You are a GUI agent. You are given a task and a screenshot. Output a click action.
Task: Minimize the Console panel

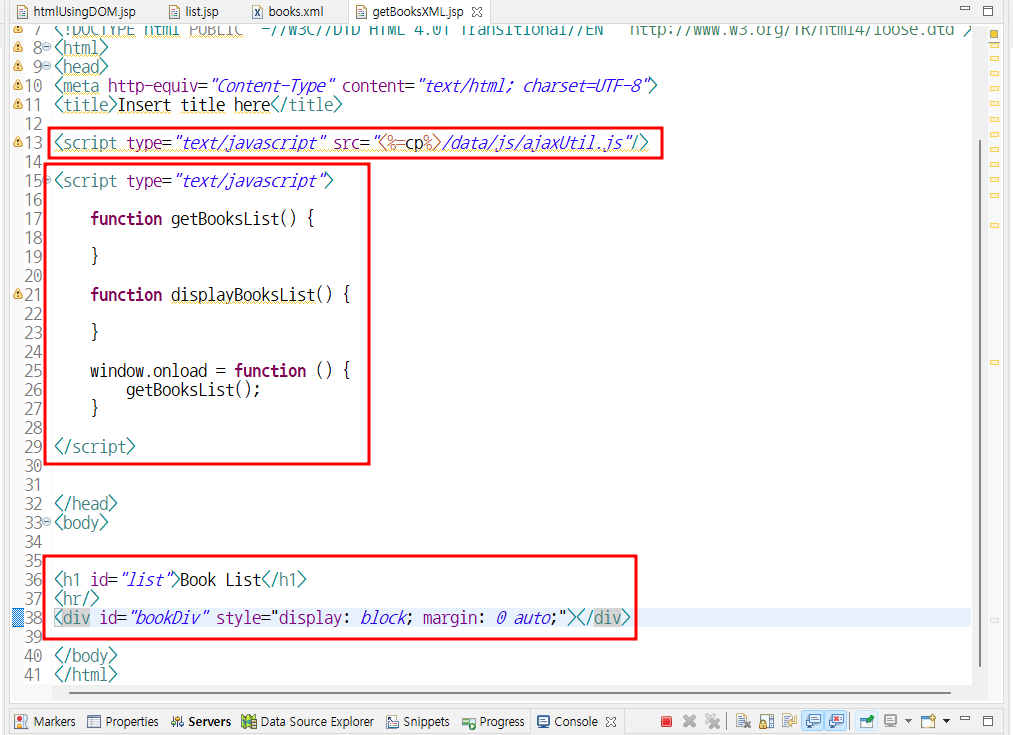point(965,718)
